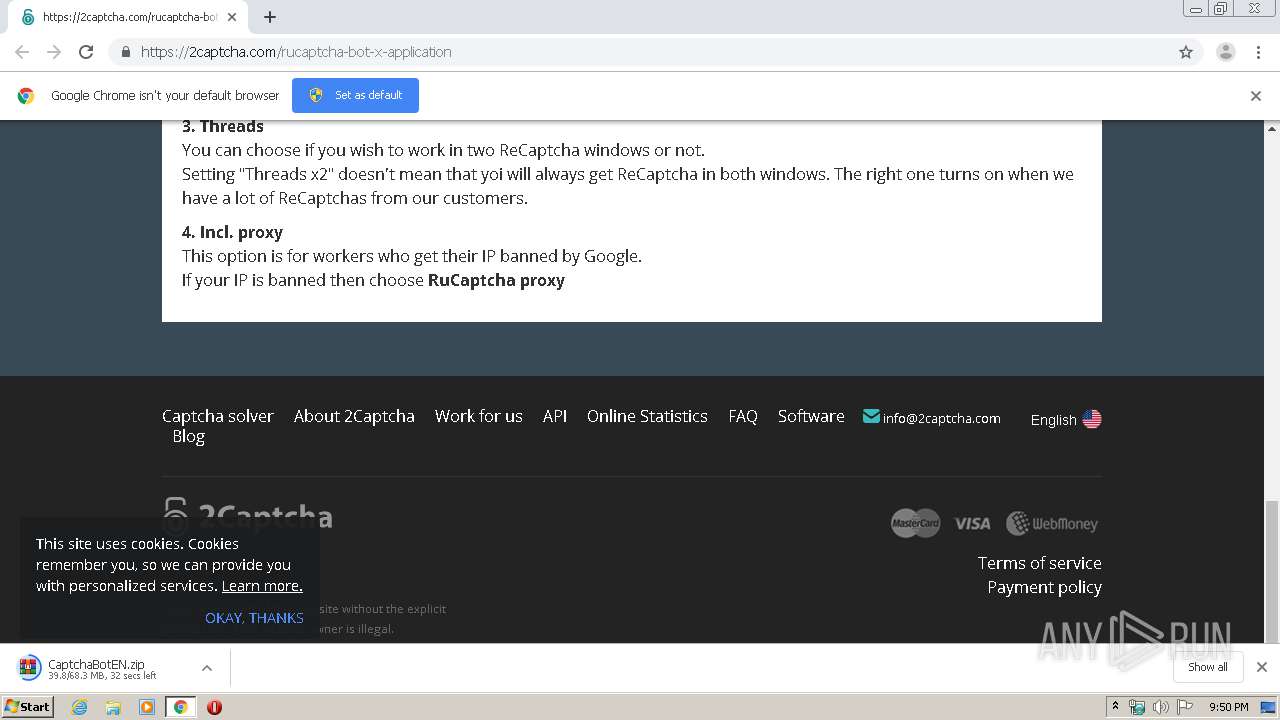The height and width of the screenshot is (720, 1280).
Task: Open the FAQ footer link
Action: [743, 416]
